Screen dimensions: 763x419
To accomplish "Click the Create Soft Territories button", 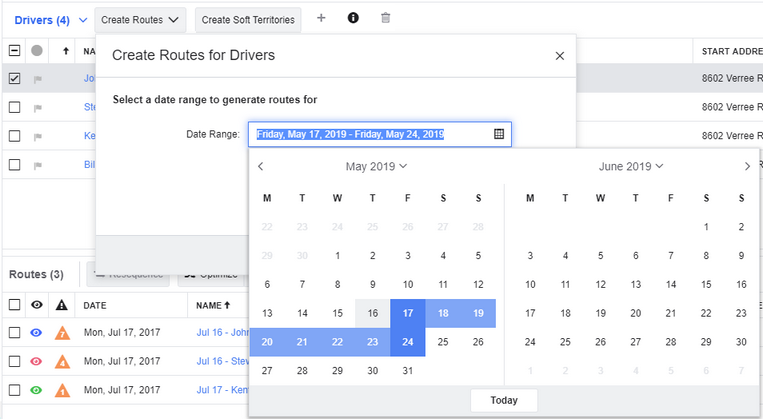I will point(248,20).
